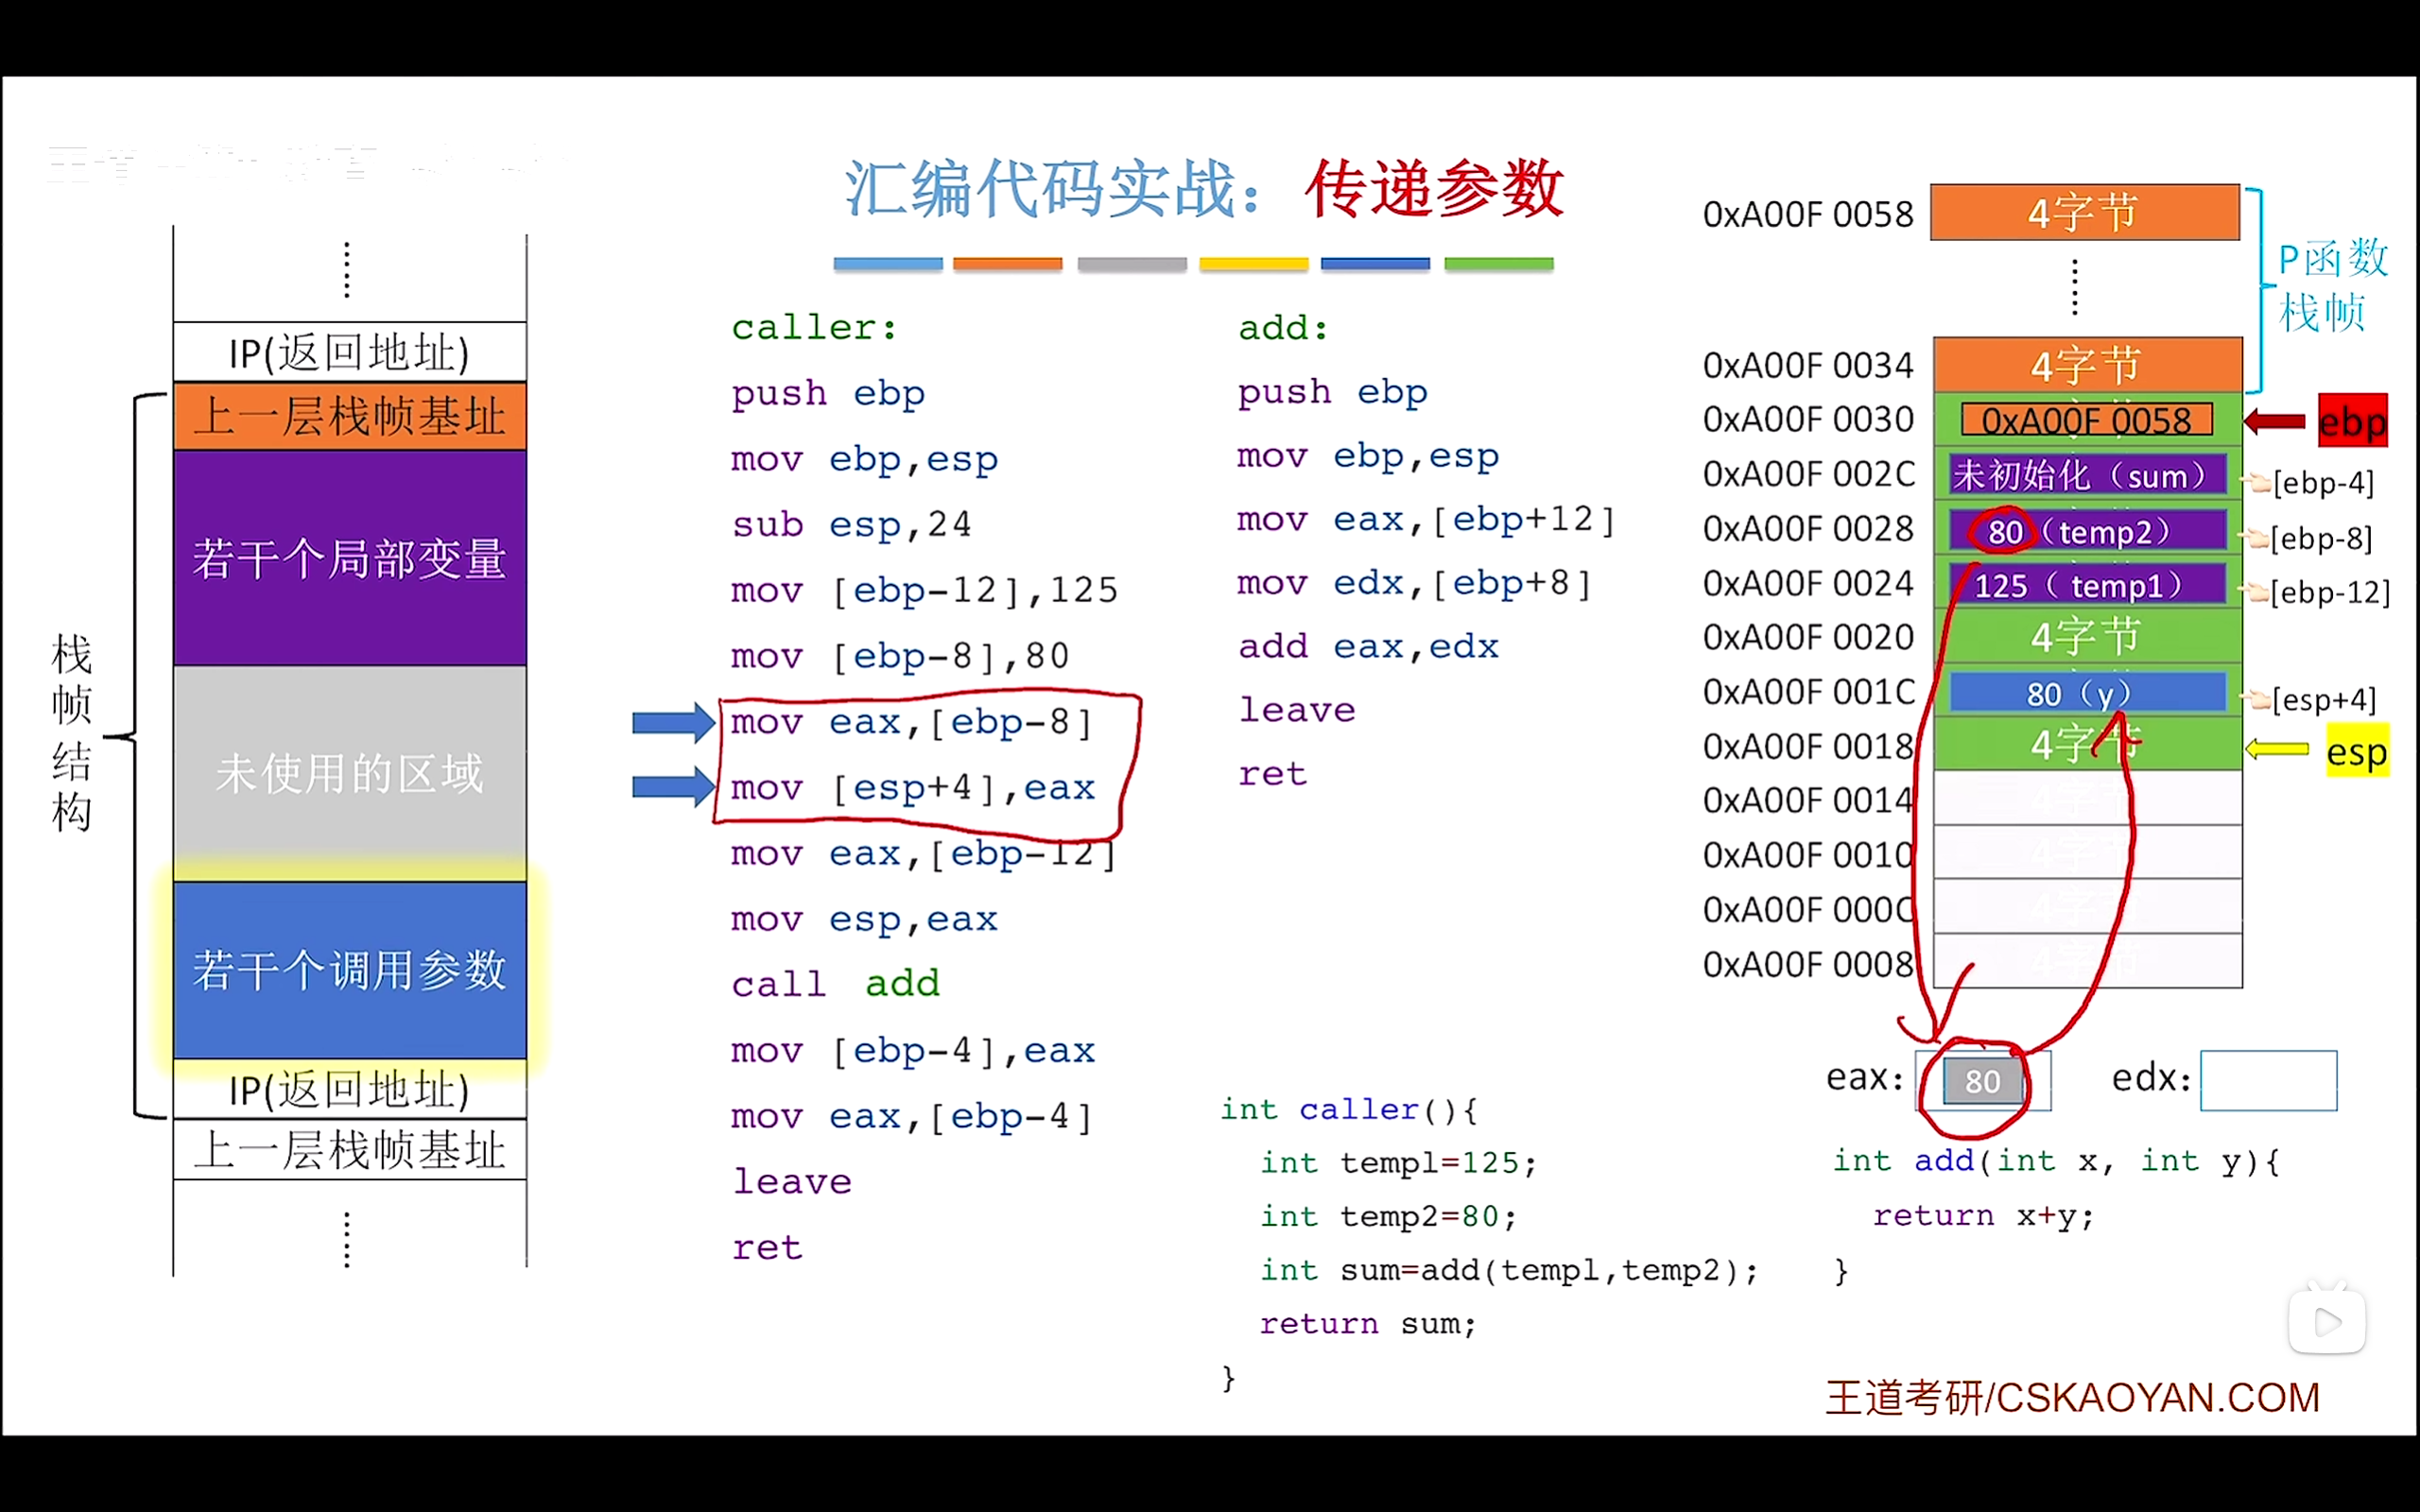Click the Bilibili play icon watermark
The height and width of the screenshot is (1512, 2420).
pyautogui.click(x=2327, y=1320)
